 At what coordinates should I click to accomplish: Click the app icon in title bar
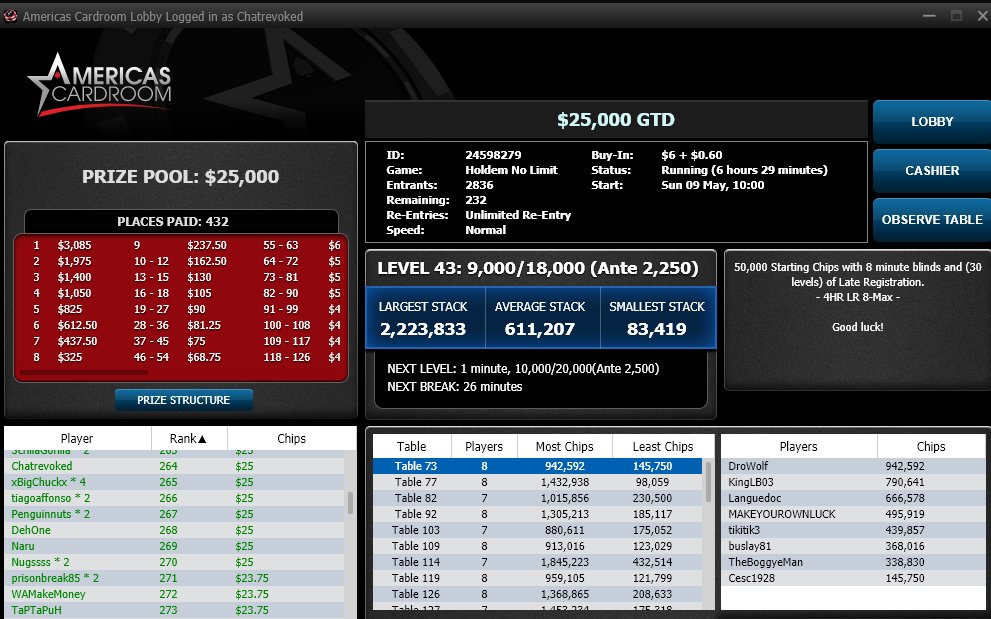click(10, 16)
